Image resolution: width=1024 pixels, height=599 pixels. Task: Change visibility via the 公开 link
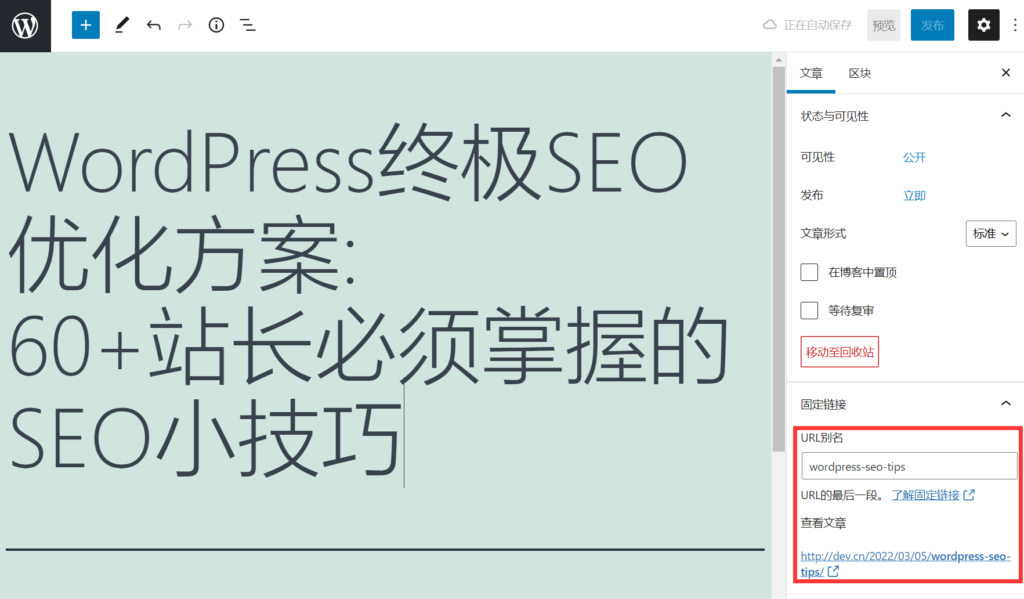(914, 157)
